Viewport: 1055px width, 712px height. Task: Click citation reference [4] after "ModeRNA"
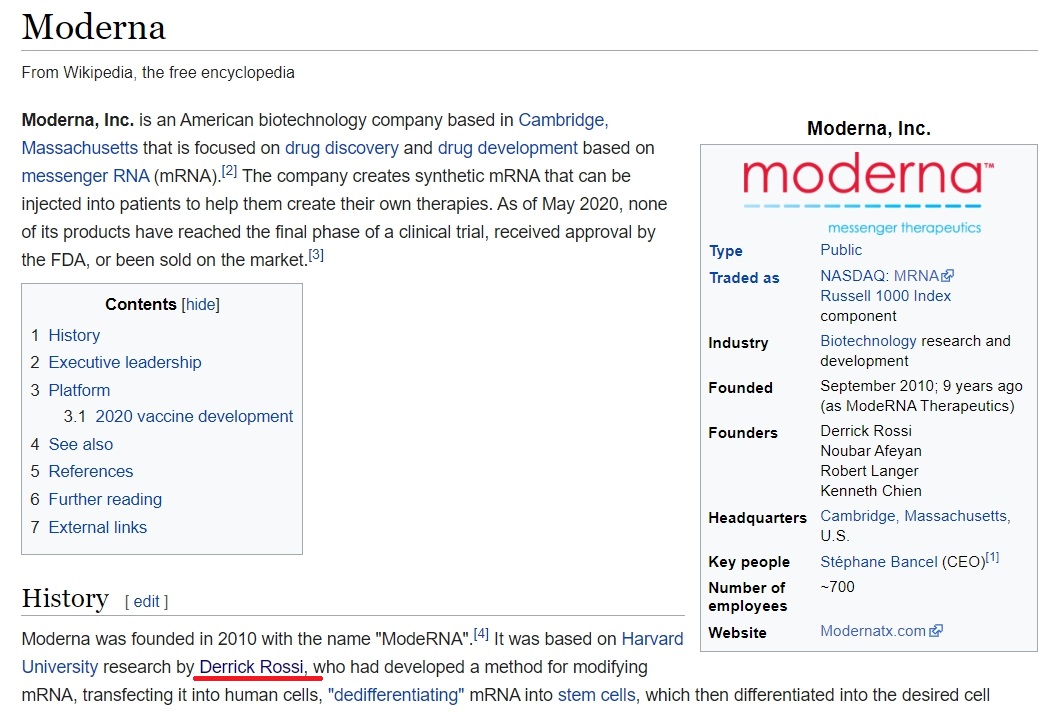point(481,633)
